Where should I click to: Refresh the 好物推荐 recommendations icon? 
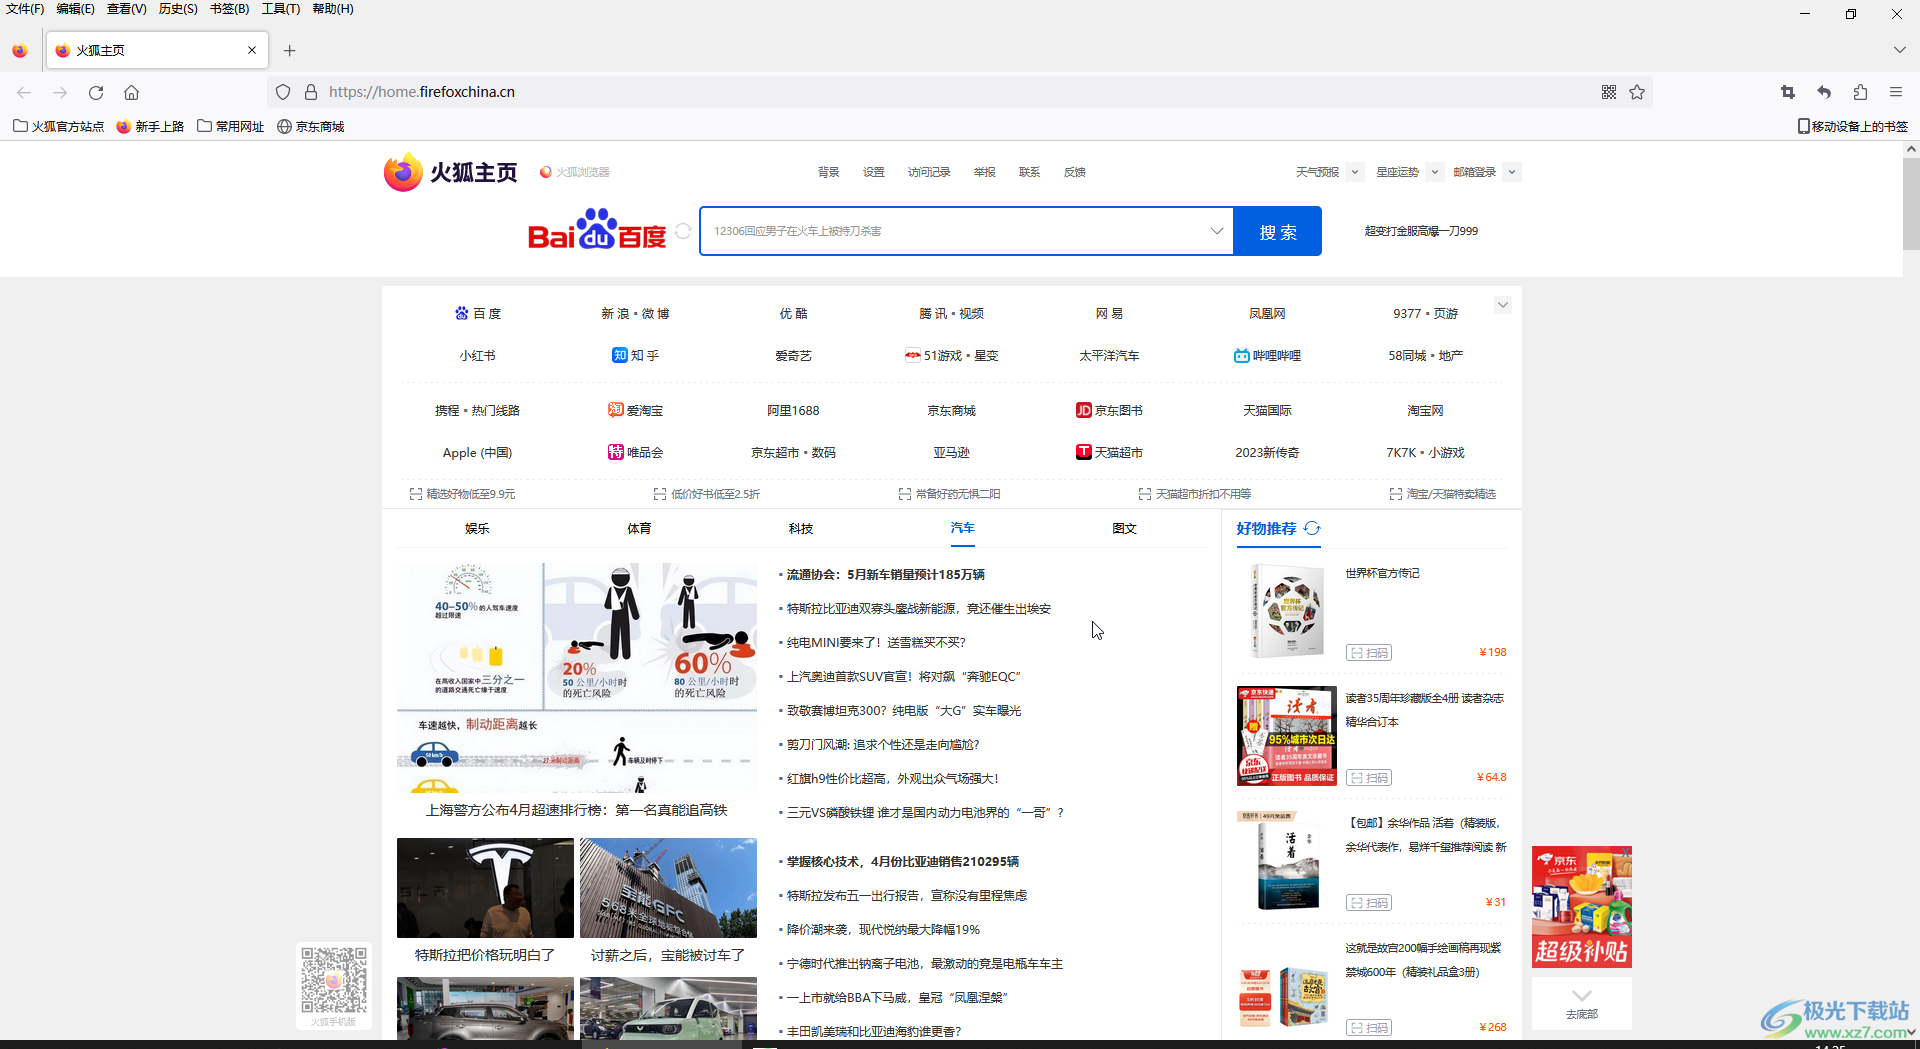click(x=1312, y=528)
